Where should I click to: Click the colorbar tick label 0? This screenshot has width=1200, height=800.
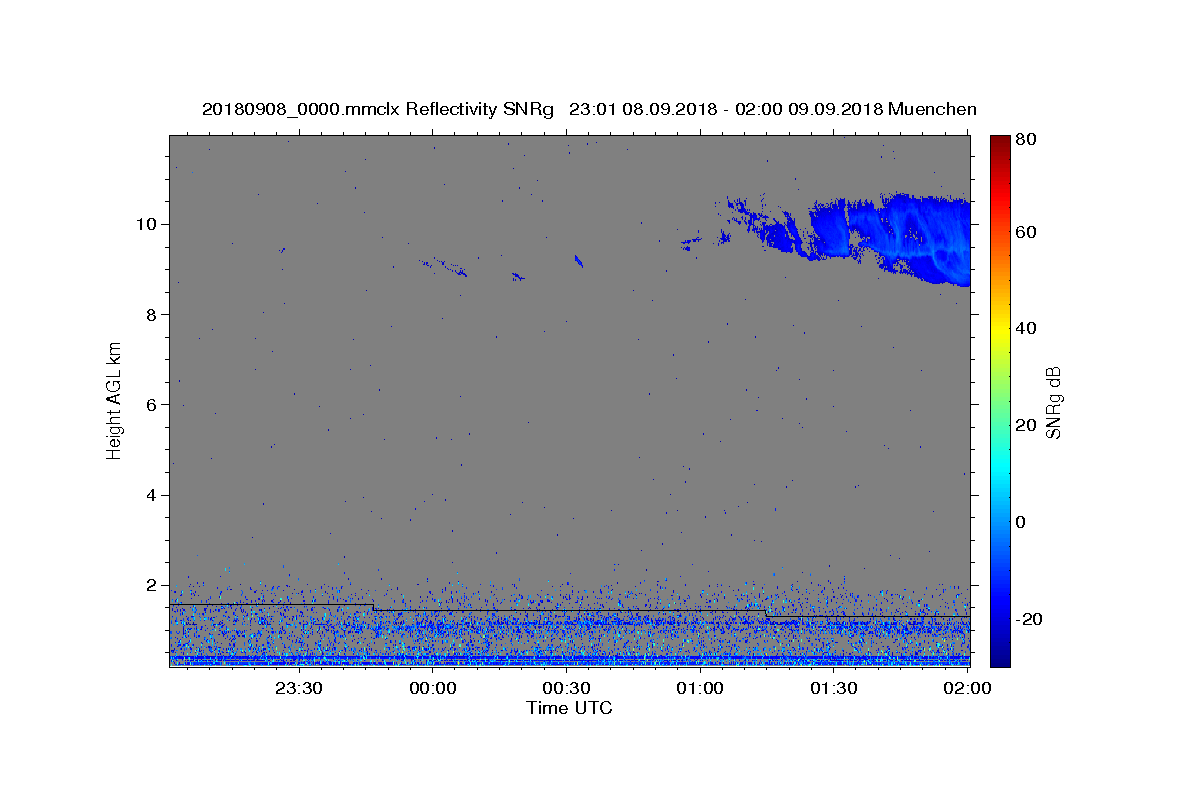point(1022,522)
